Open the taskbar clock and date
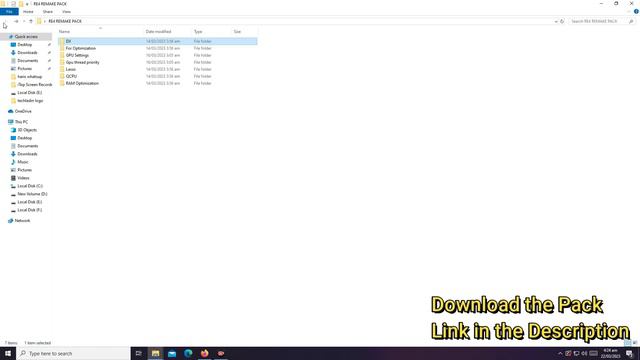Image resolution: width=640 pixels, height=360 pixels. (610, 353)
